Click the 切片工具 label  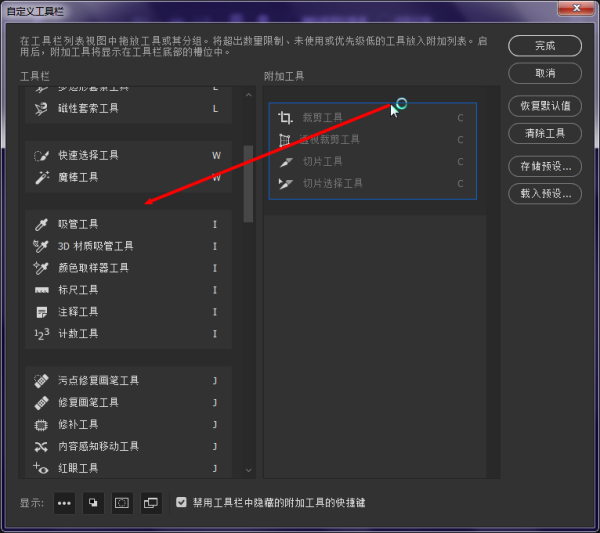tap(323, 162)
